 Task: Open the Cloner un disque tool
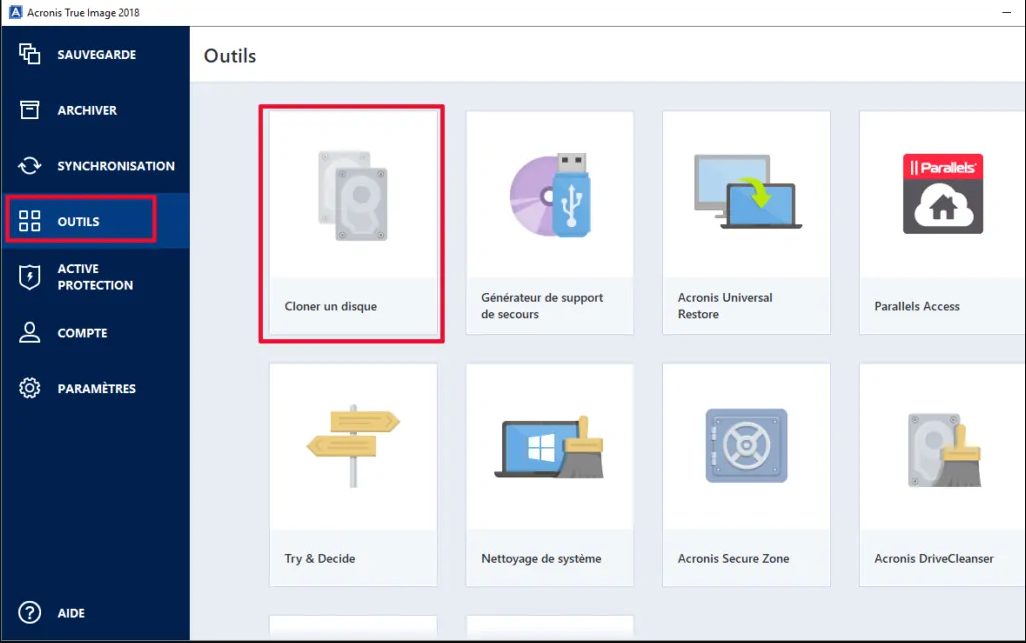pyautogui.click(x=352, y=222)
